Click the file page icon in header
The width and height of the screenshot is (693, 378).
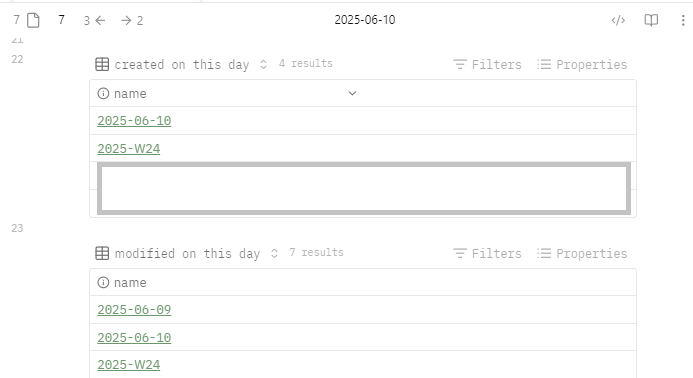coord(33,20)
